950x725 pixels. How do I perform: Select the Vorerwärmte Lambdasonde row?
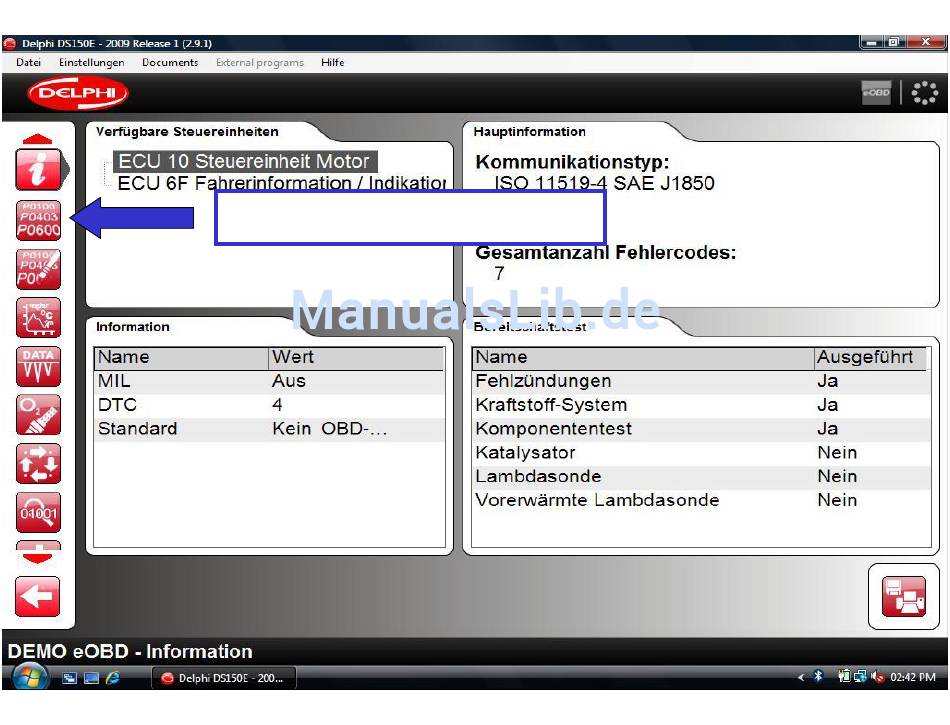click(x=701, y=500)
